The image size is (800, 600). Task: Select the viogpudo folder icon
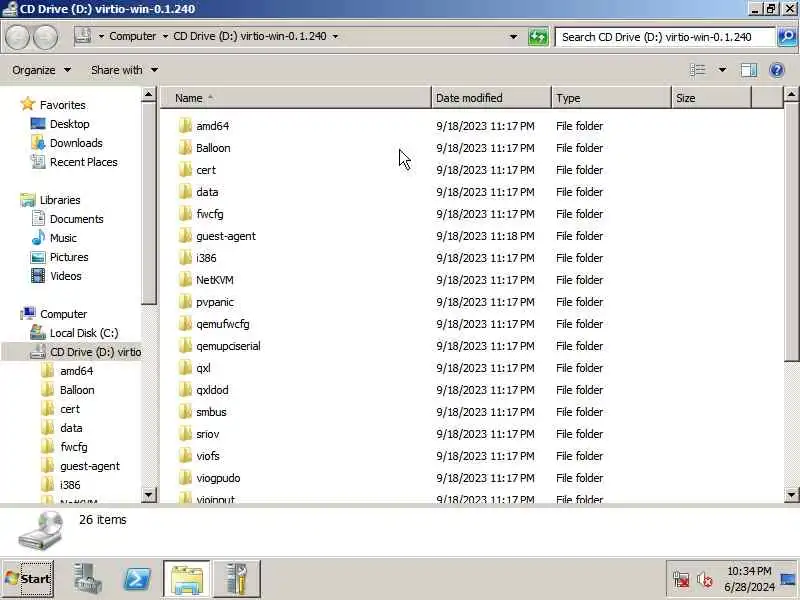tap(186, 478)
